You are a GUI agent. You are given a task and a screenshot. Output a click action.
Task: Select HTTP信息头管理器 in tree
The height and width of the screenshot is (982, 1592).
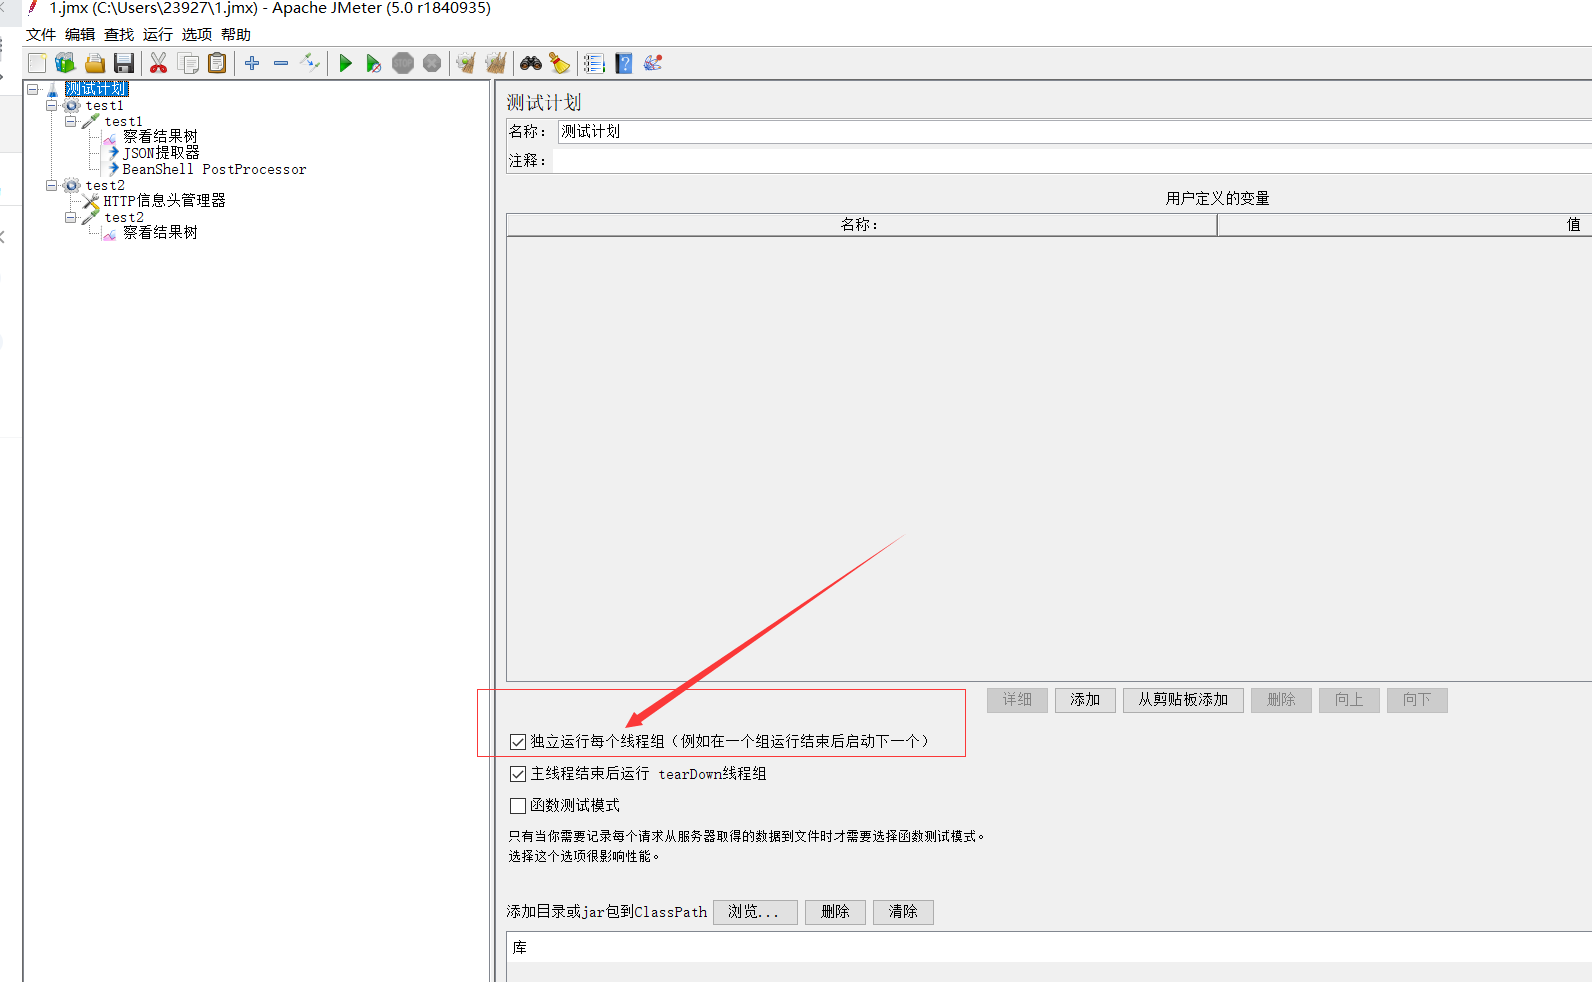click(x=164, y=201)
